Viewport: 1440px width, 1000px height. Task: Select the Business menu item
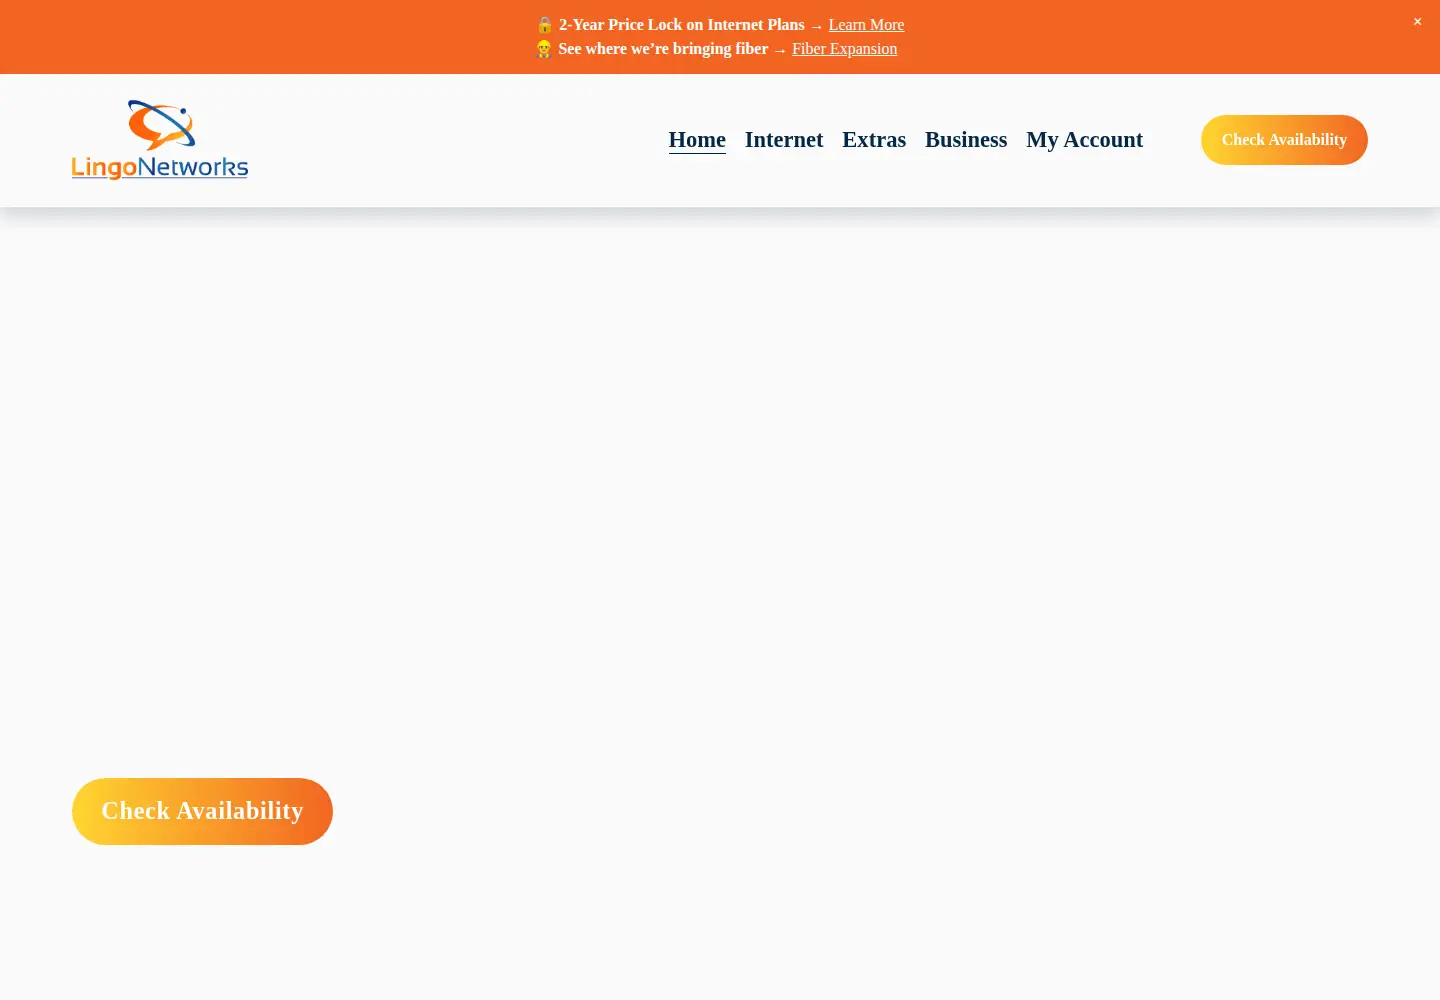click(x=966, y=140)
